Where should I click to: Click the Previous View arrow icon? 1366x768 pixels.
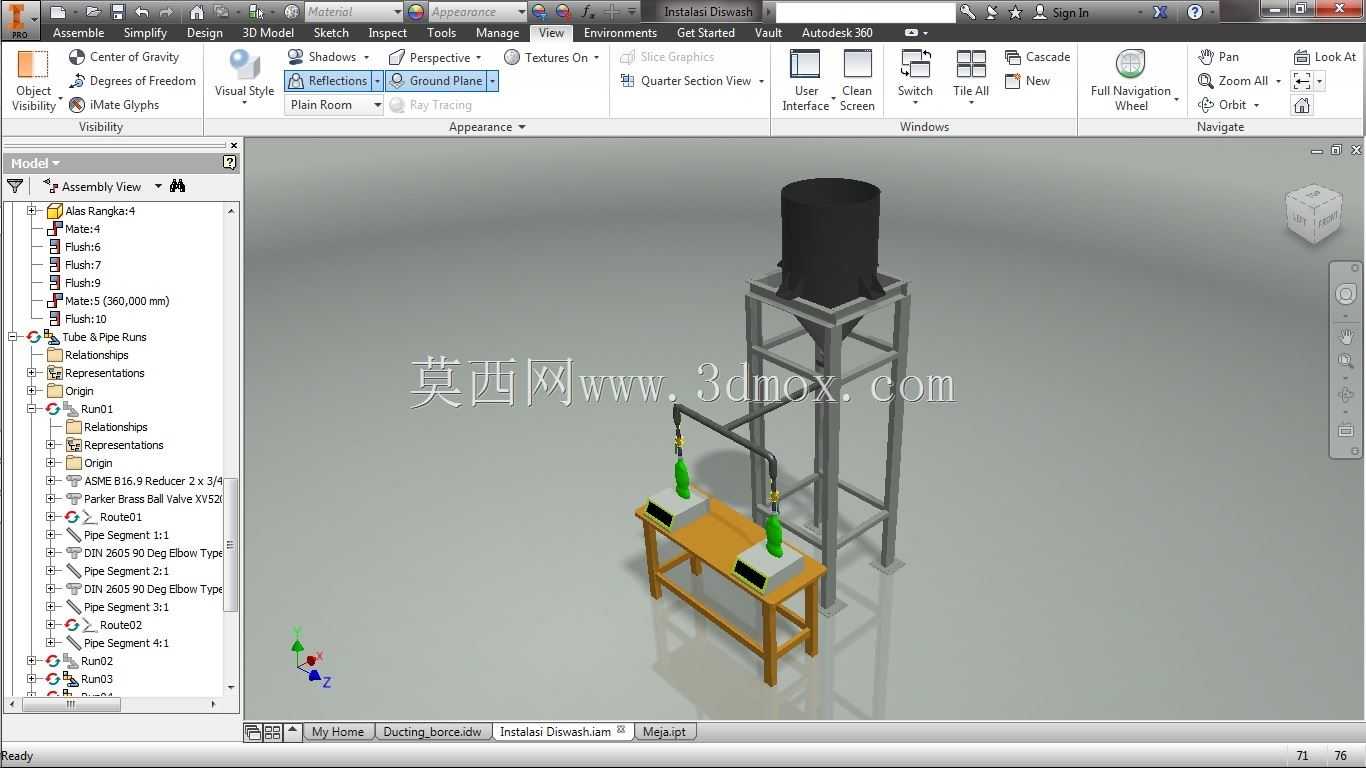click(x=1302, y=81)
